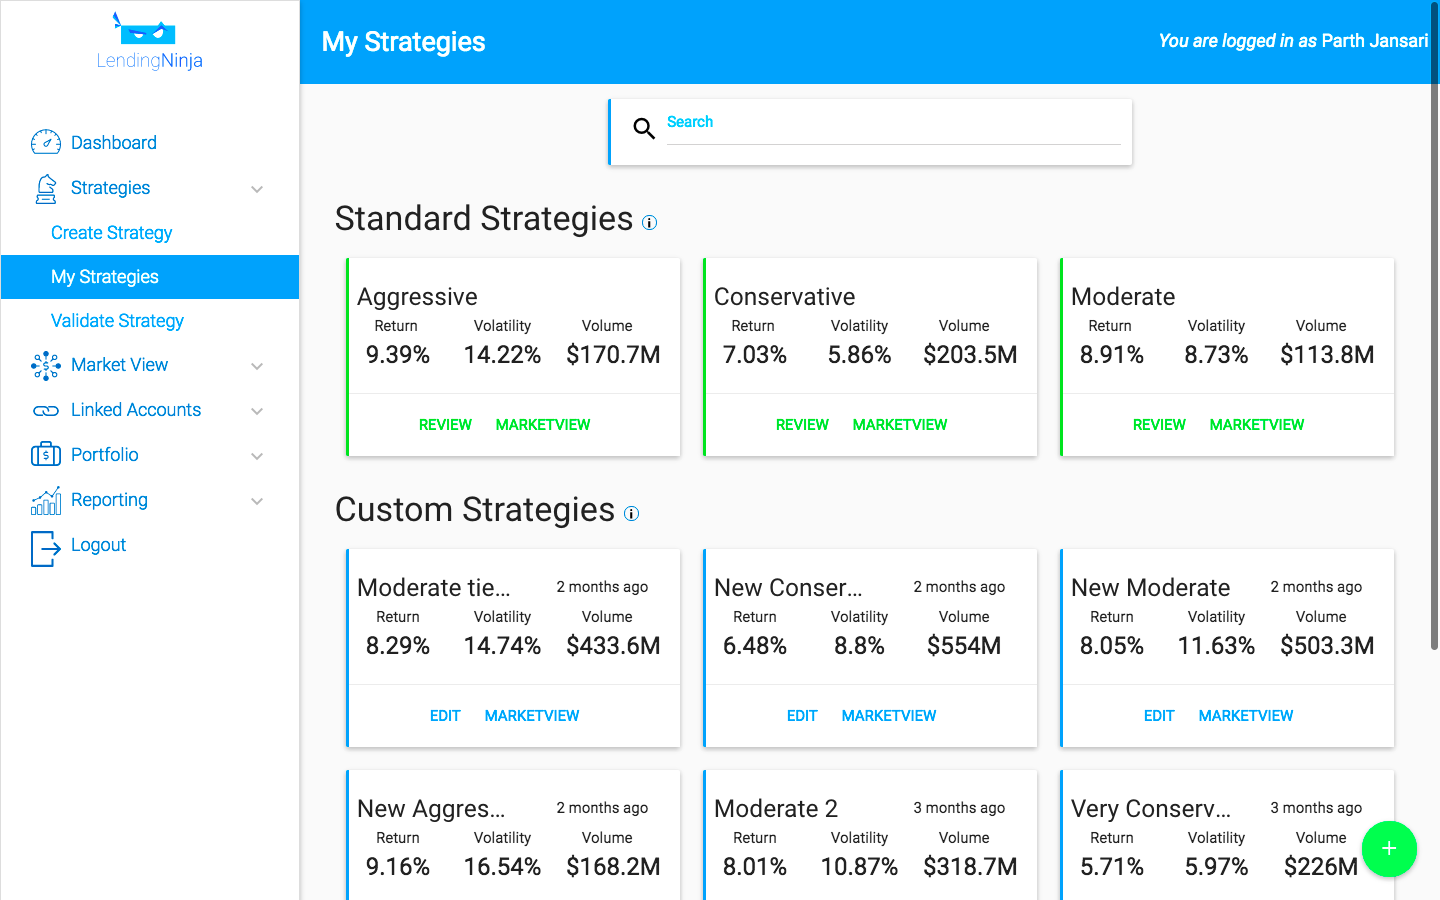Image resolution: width=1440 pixels, height=900 pixels.
Task: Open Validate Strategy submenu item
Action: 118,321
